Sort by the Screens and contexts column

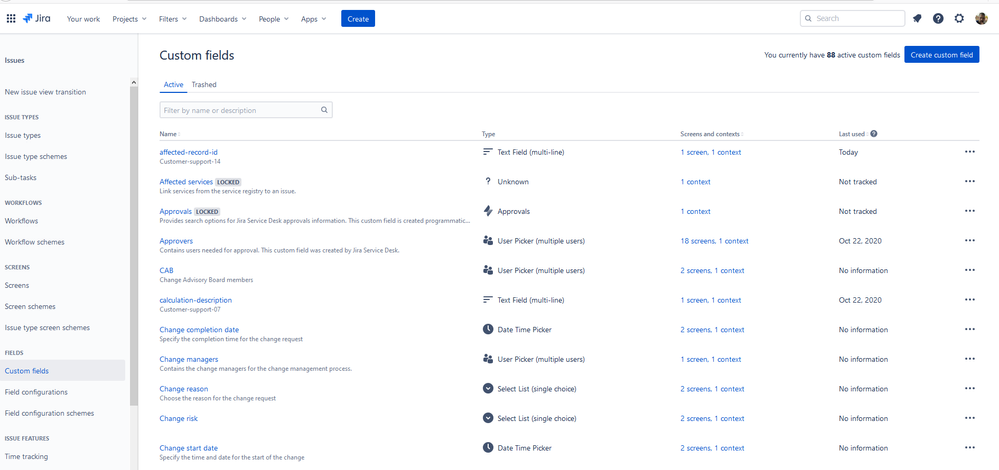tap(712, 134)
